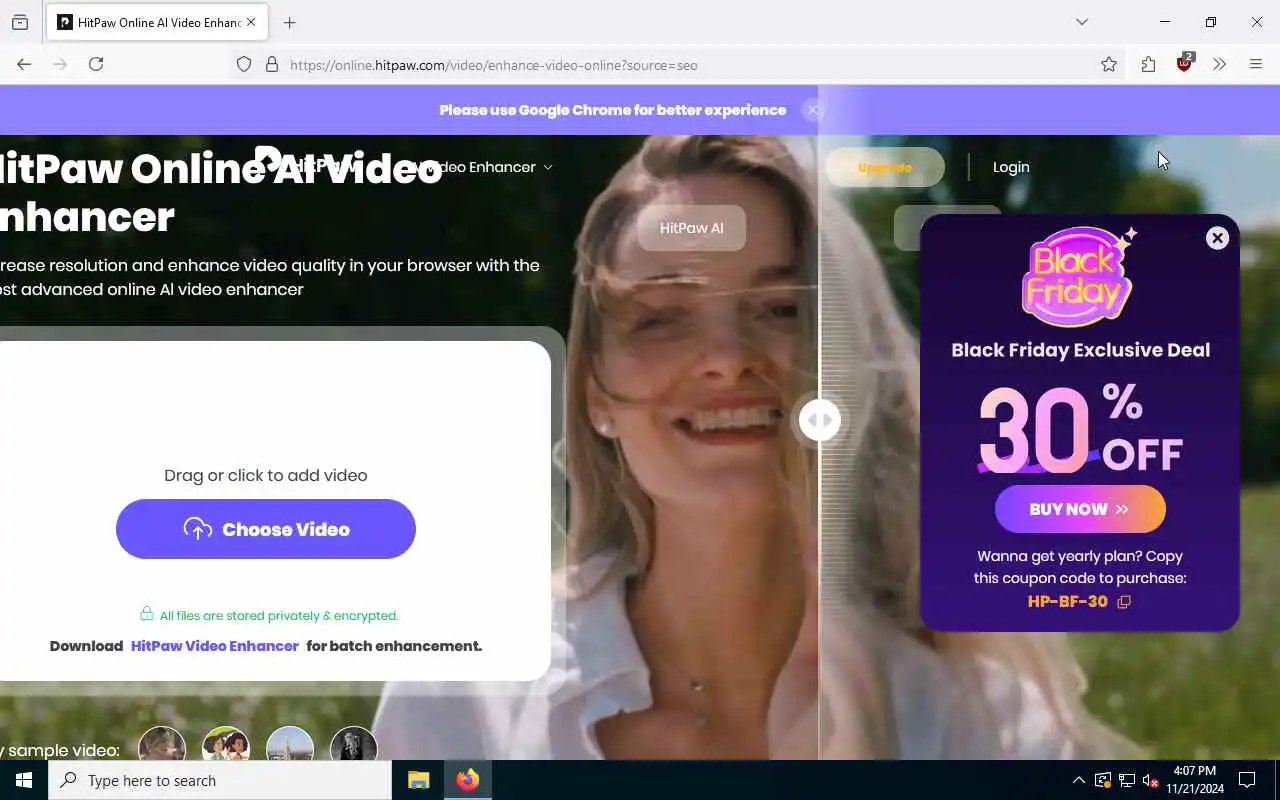Click the Black Friday Exclusive Deal heading
The width and height of the screenshot is (1280, 800).
1080,350
